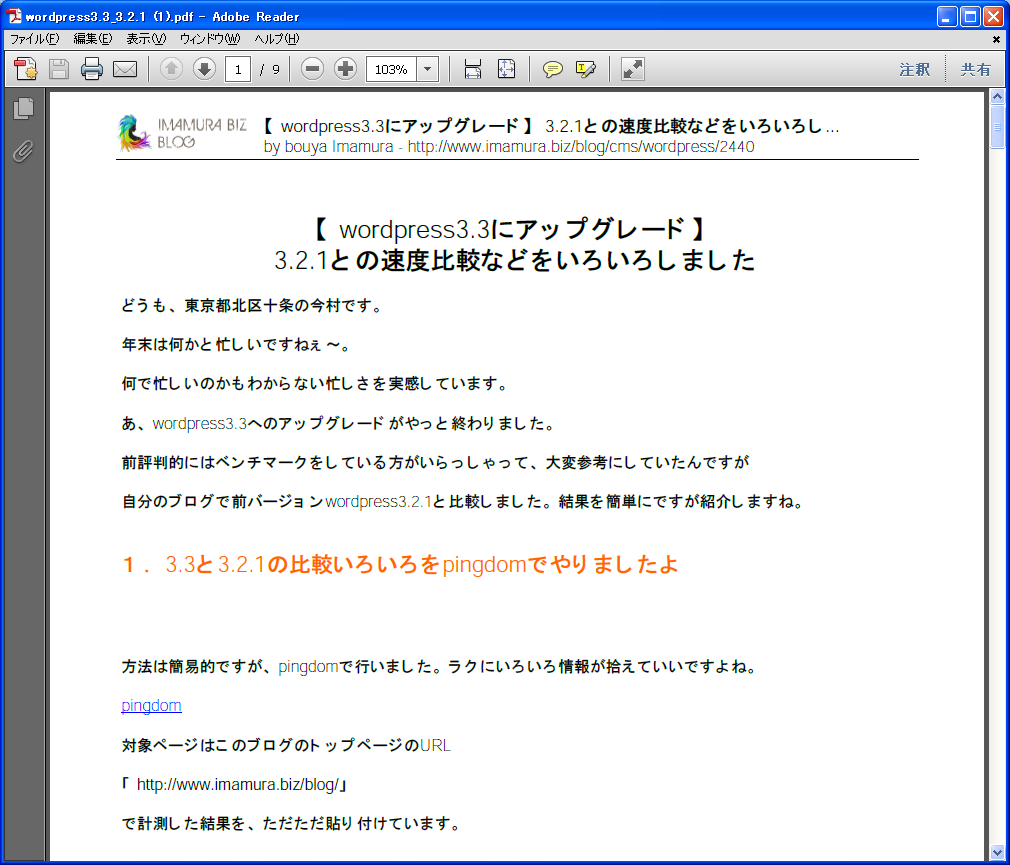Open the zoom level dropdown arrow

click(x=428, y=69)
